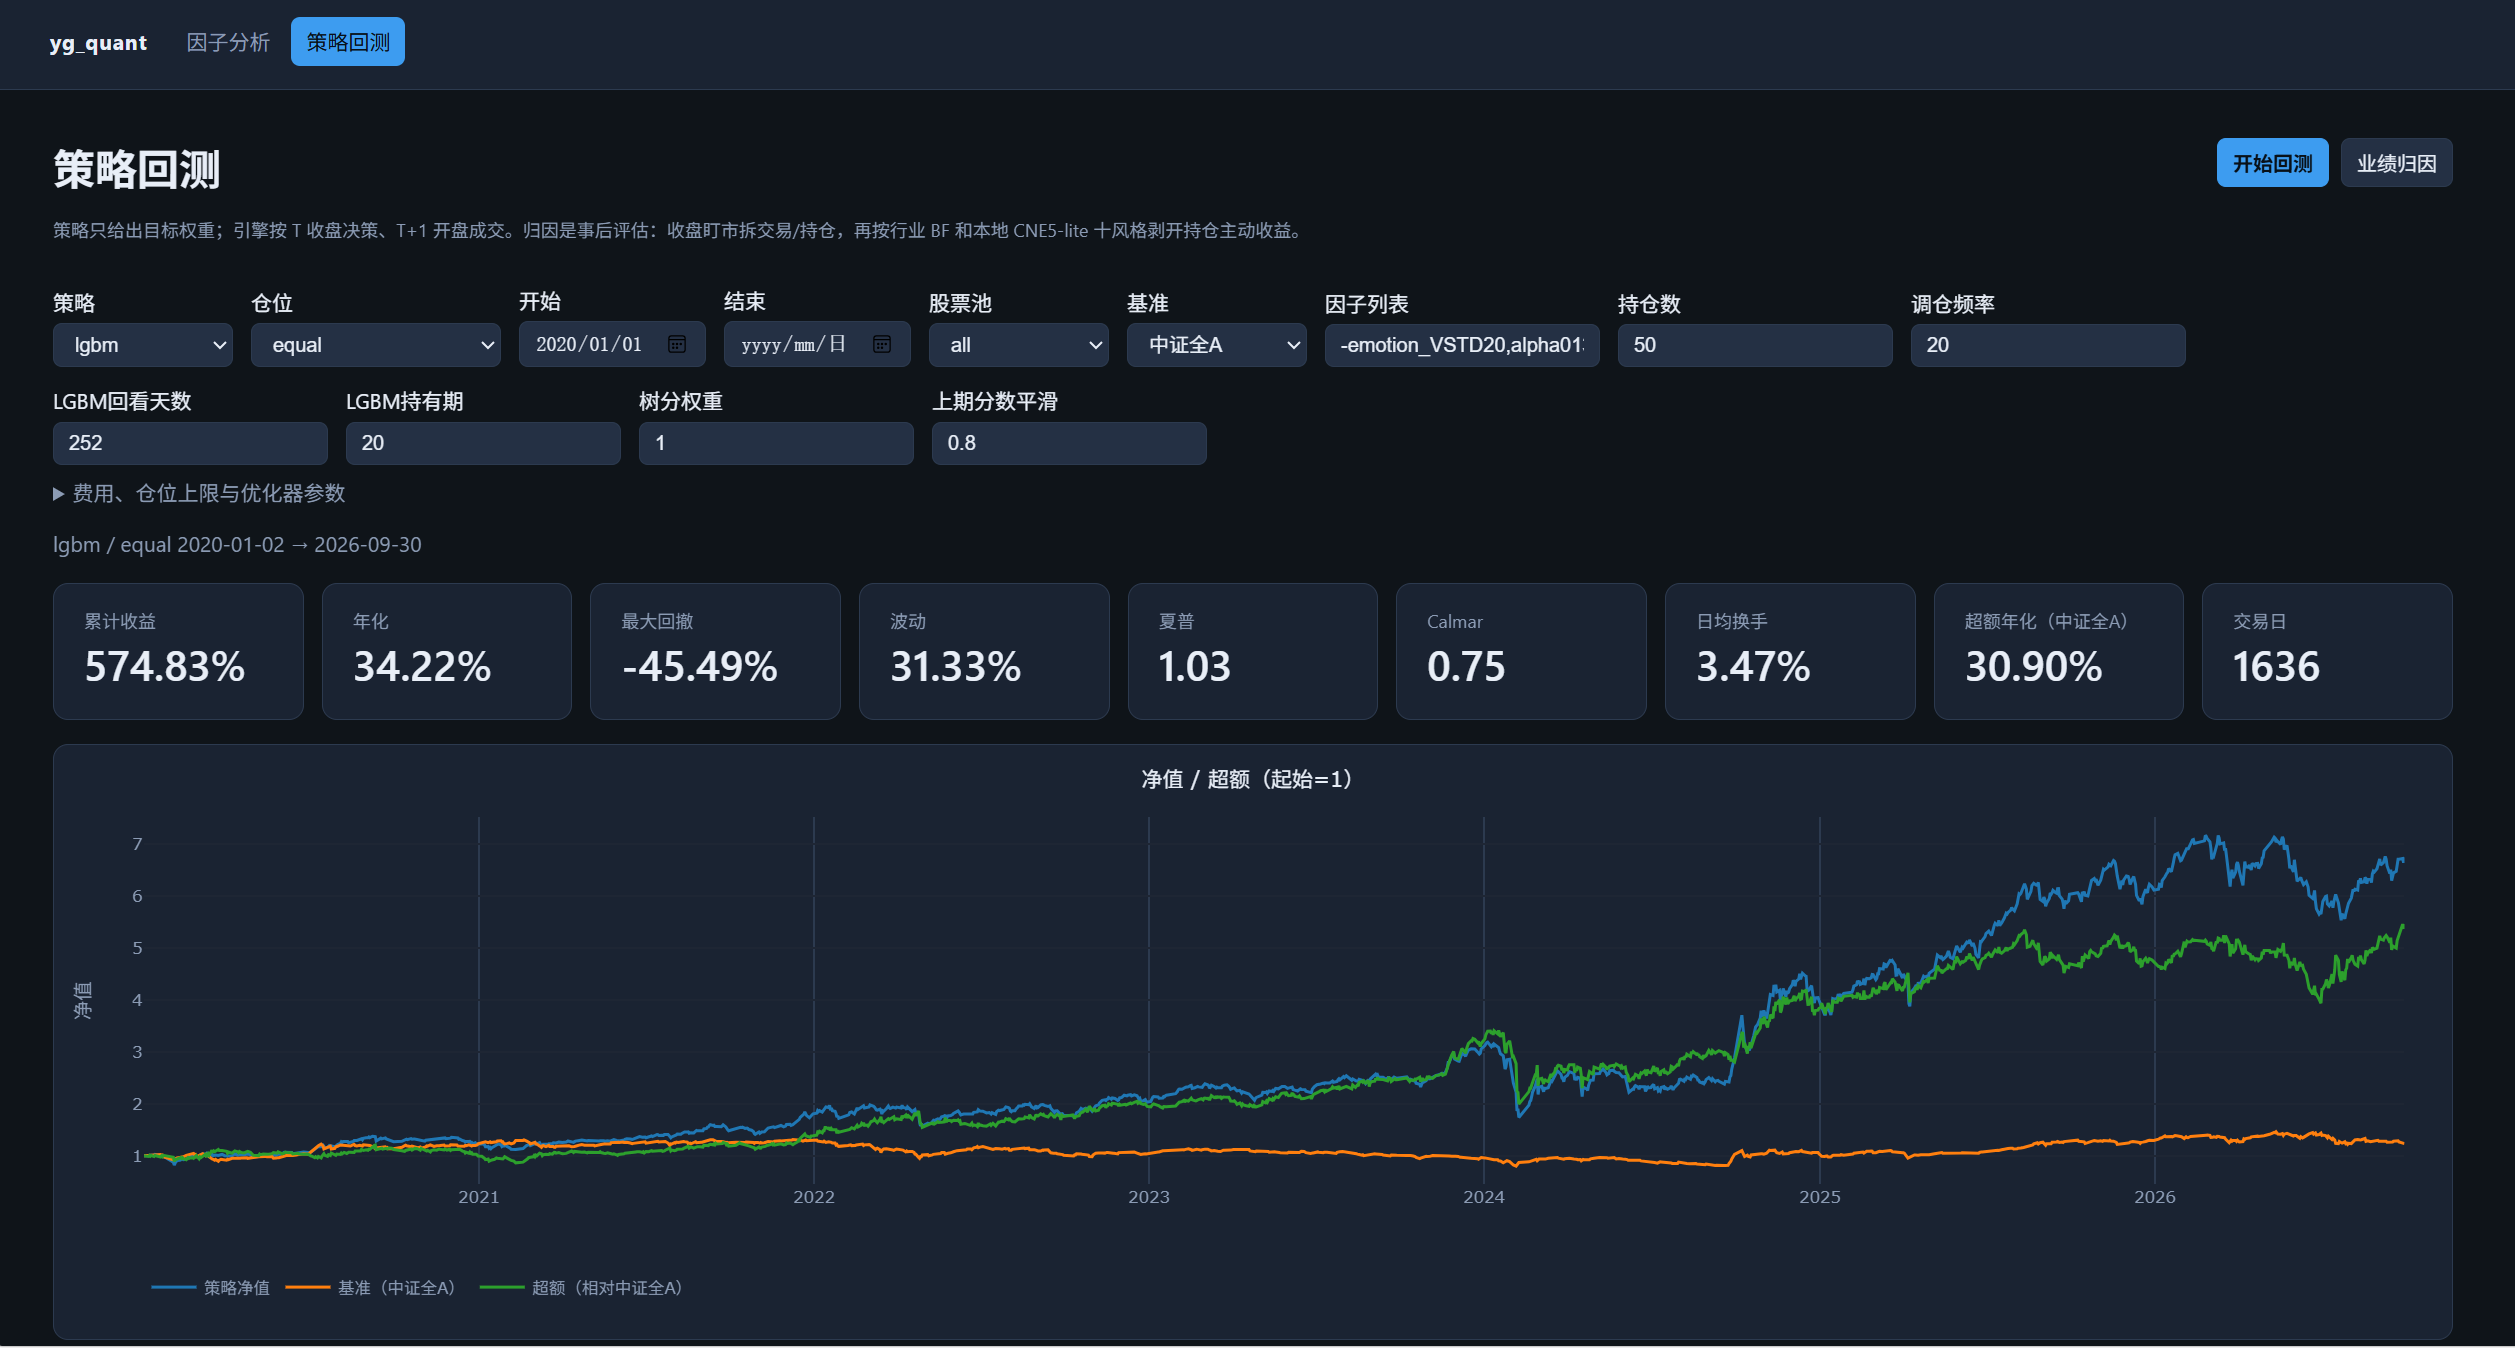2515x1348 pixels.
Task: Select the 策略回测 tab
Action: (x=348, y=42)
